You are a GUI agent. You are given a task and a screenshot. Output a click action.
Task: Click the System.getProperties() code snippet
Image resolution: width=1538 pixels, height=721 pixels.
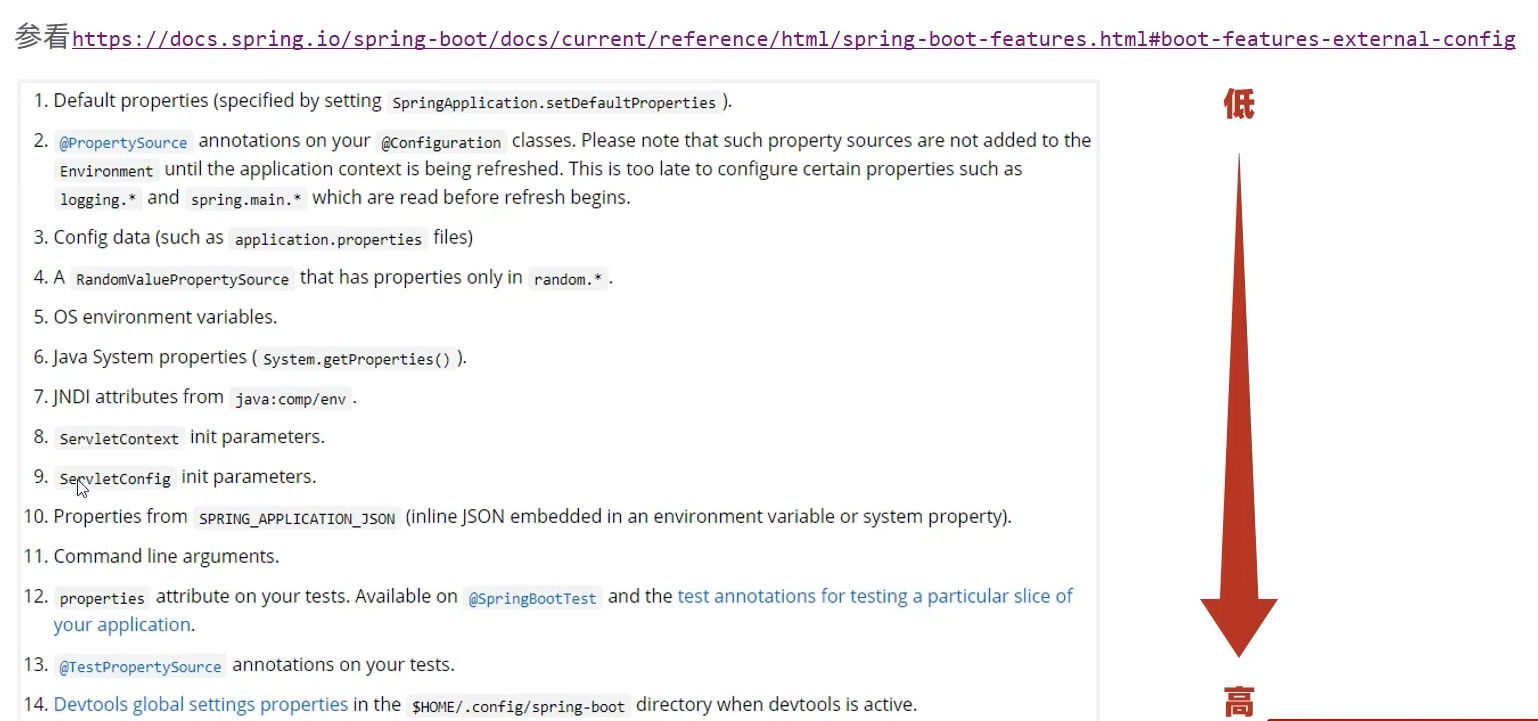[357, 359]
